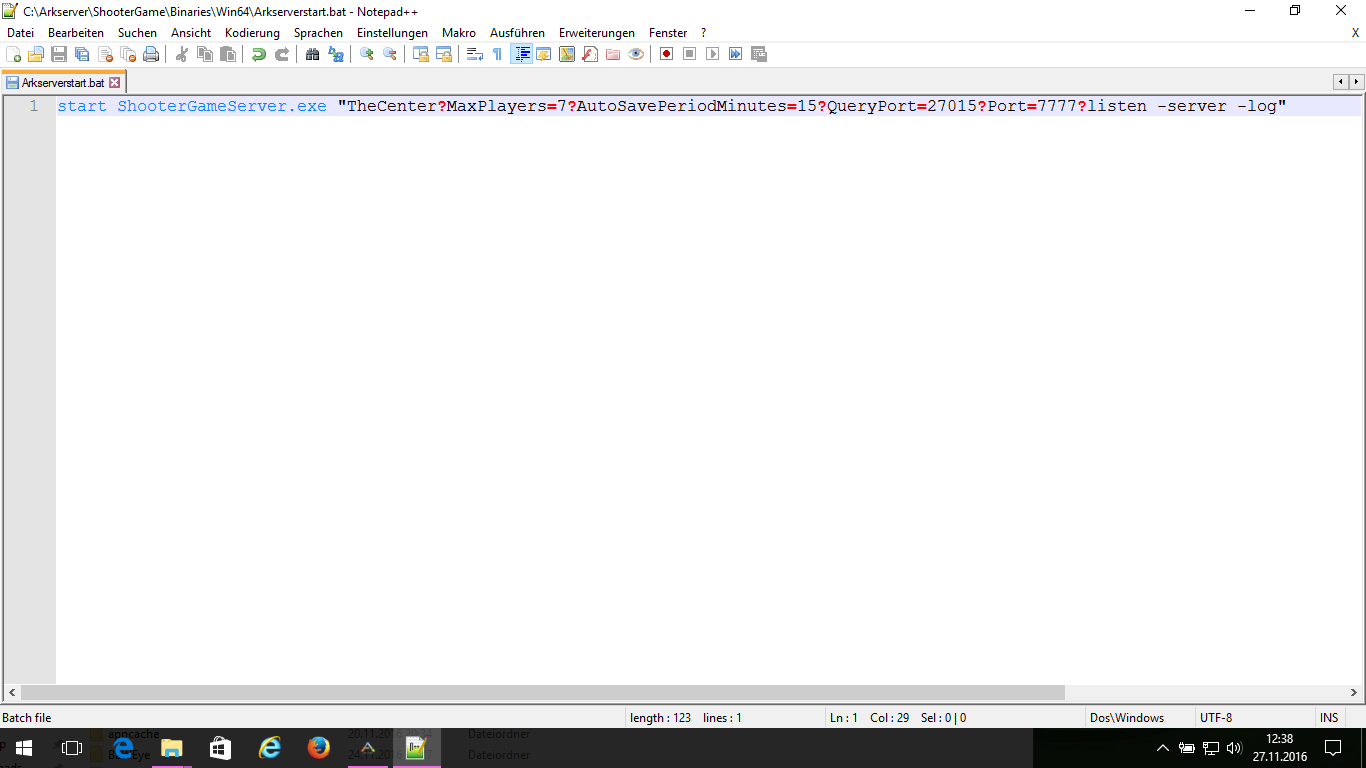Open the Action Center notification icon
Screen dimensions: 1366x768
tap(1333, 748)
